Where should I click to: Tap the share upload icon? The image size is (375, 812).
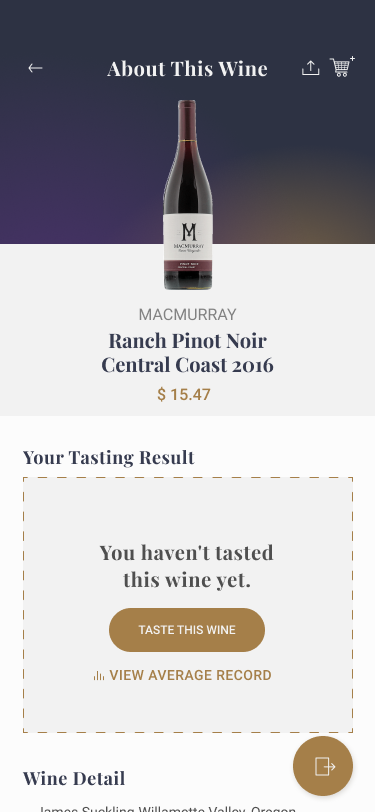click(x=310, y=68)
